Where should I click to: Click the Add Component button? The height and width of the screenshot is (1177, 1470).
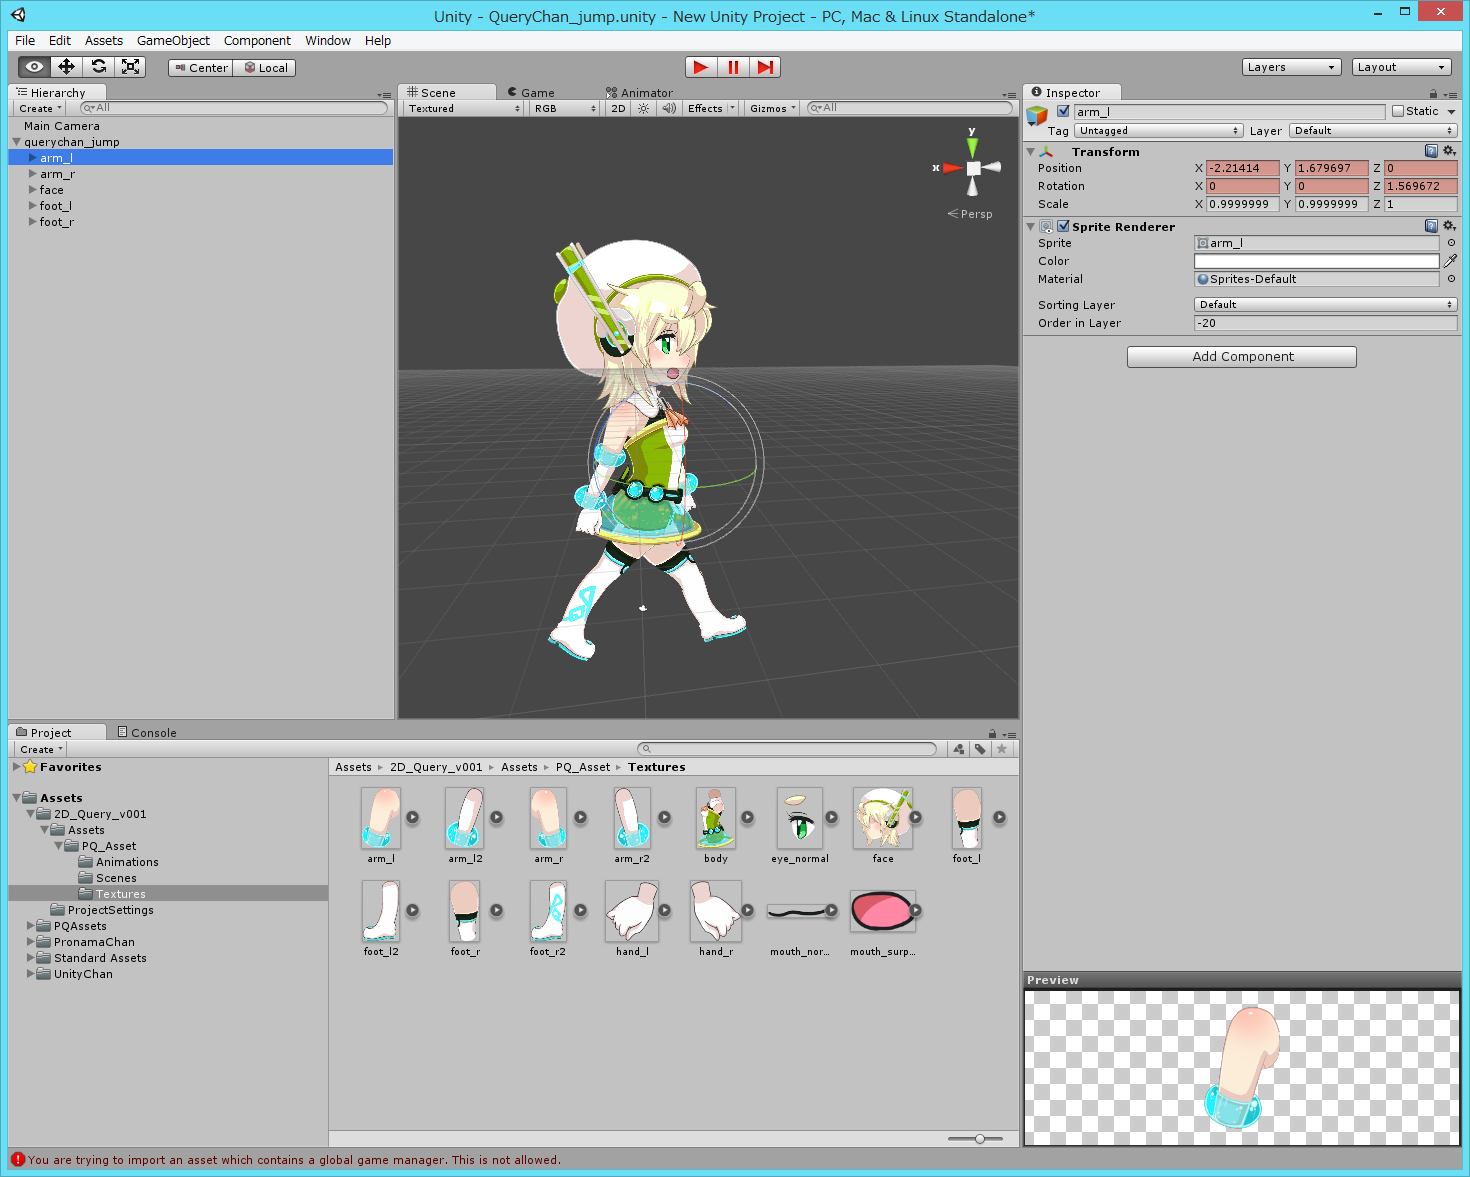point(1241,357)
